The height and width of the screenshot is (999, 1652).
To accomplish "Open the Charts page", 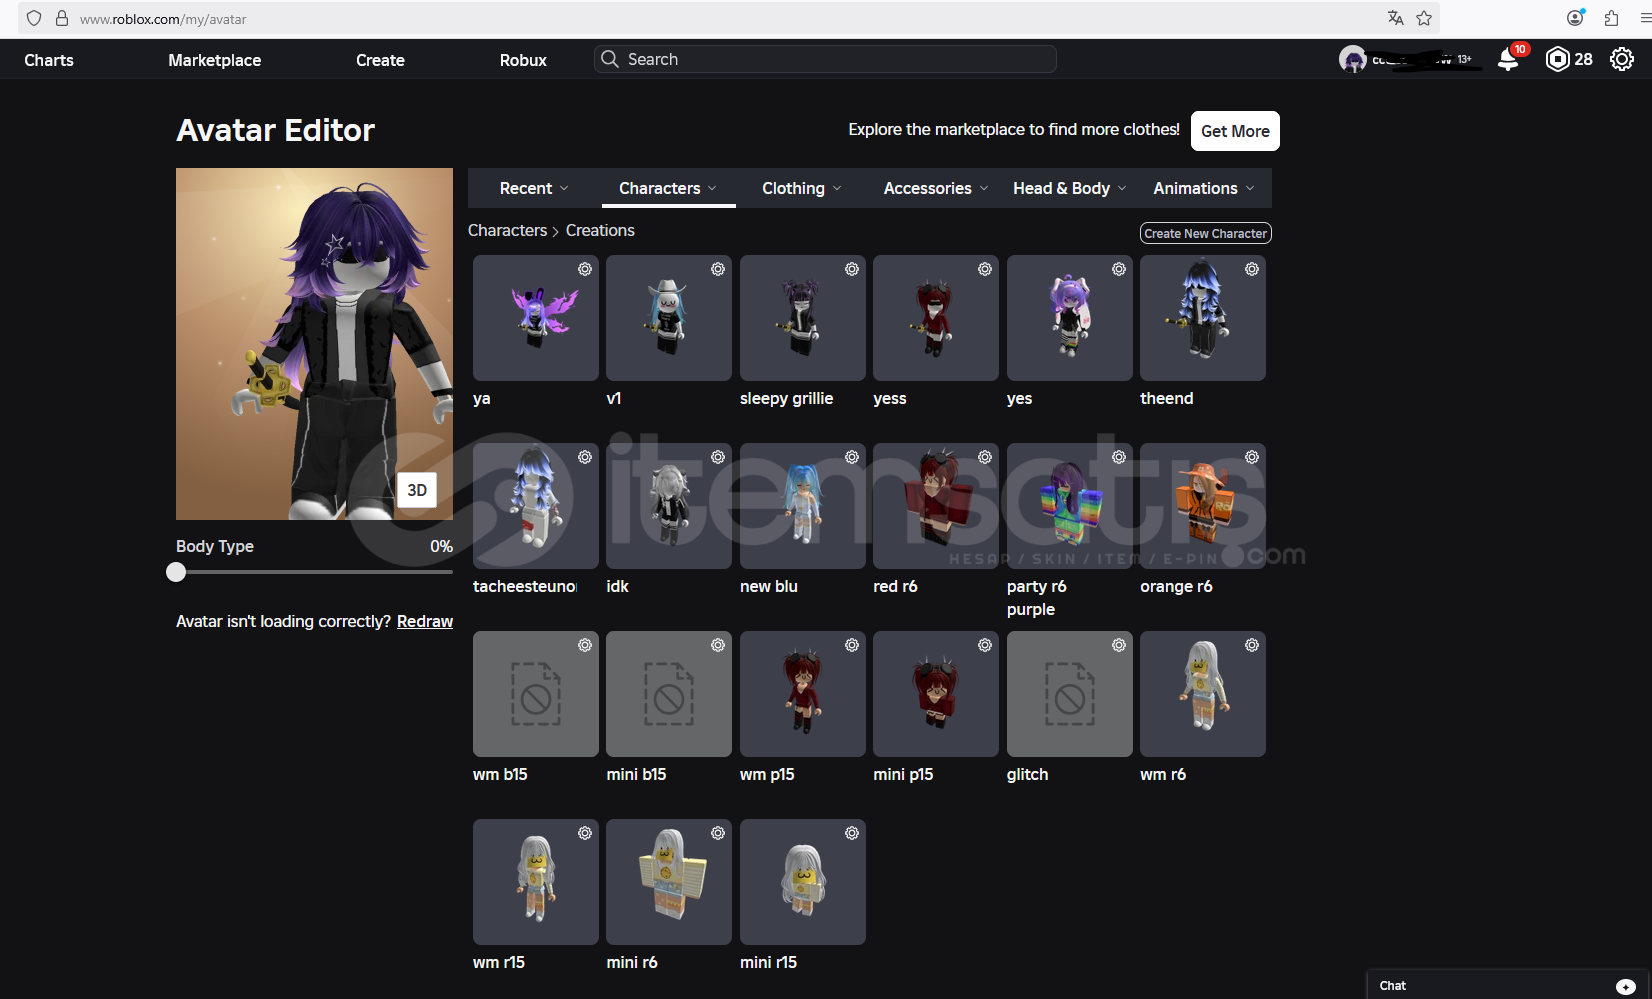I will [x=49, y=60].
